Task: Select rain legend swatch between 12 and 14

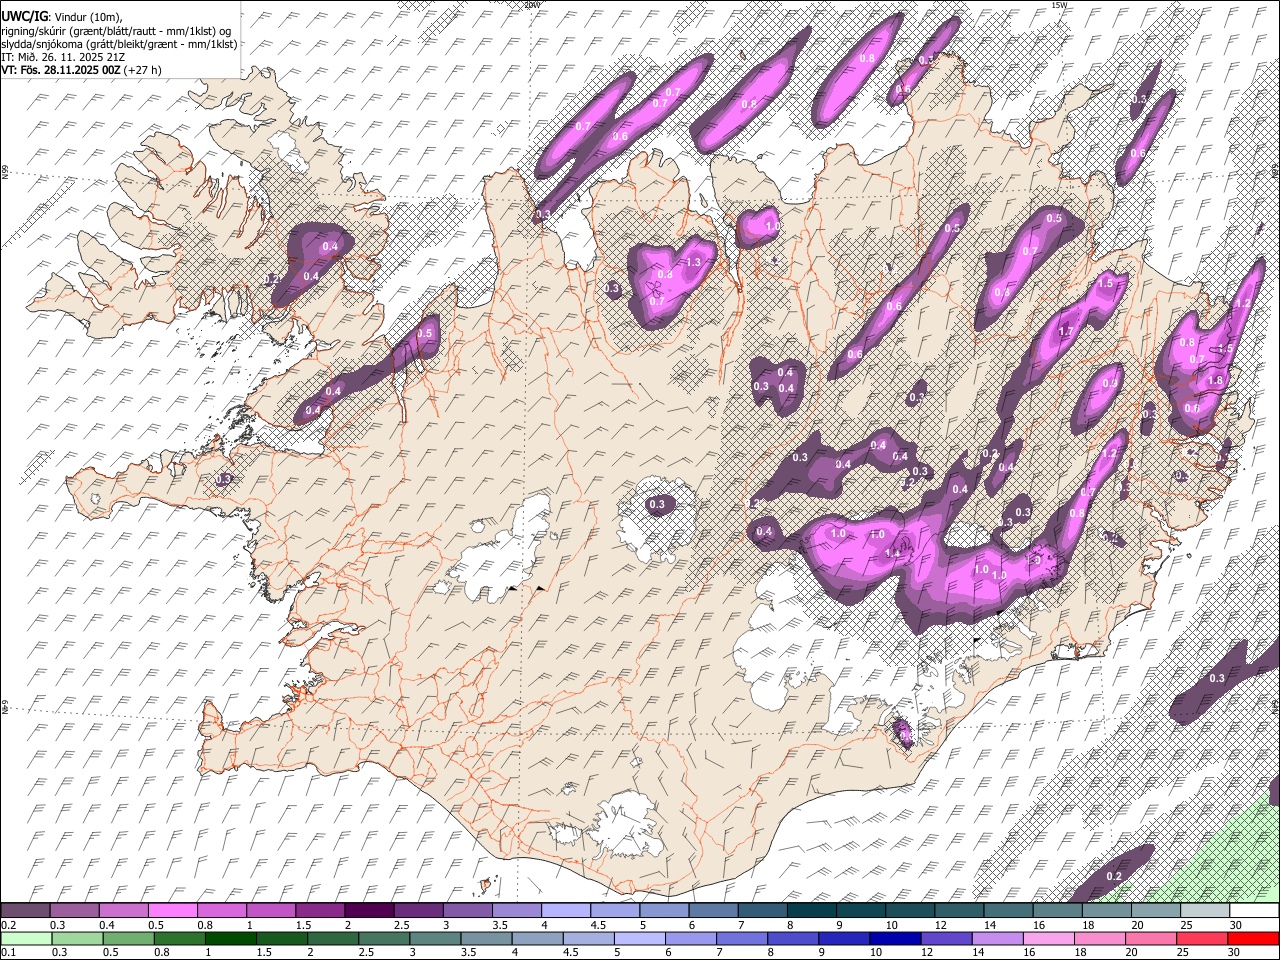Action: tap(945, 938)
